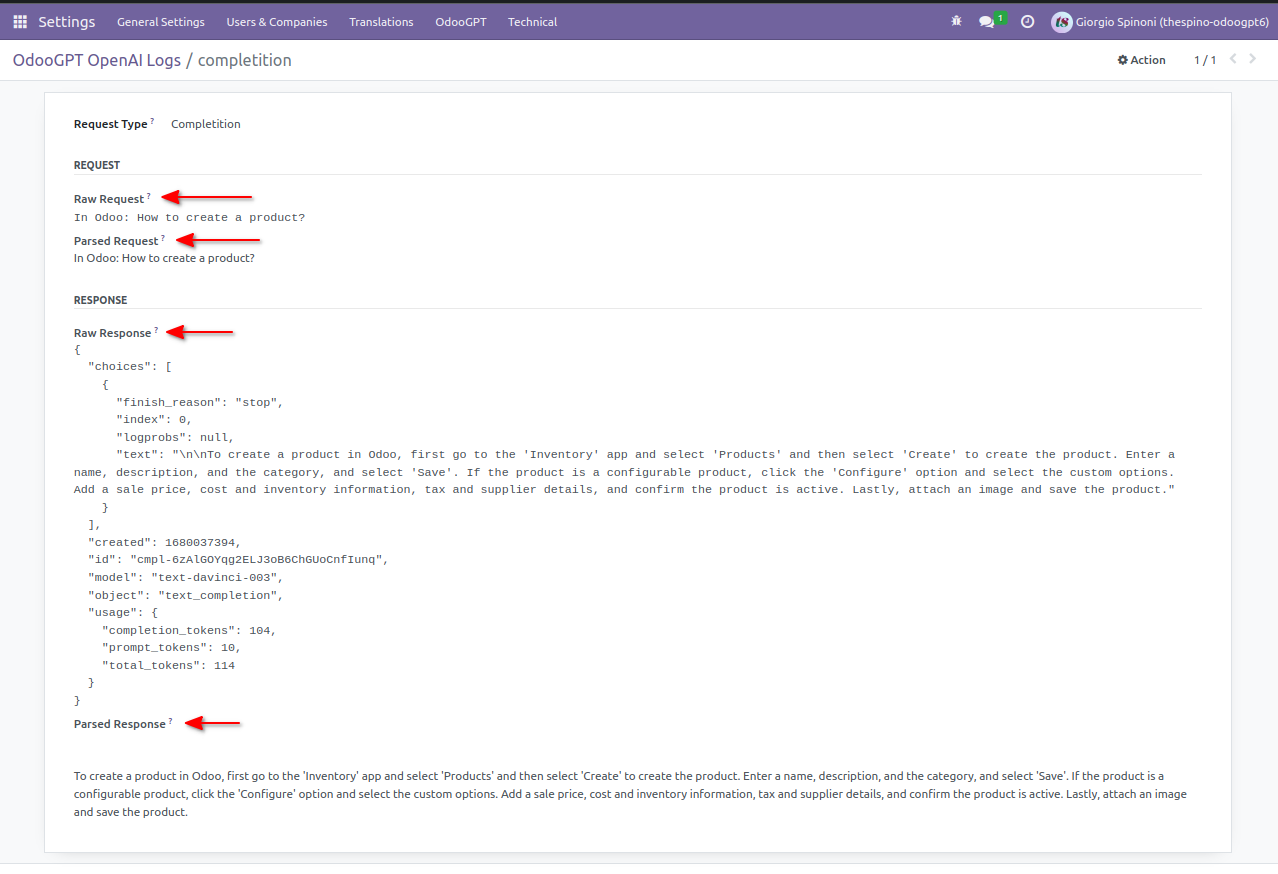Open the Translations menu
1278x874 pixels.
tap(381, 21)
